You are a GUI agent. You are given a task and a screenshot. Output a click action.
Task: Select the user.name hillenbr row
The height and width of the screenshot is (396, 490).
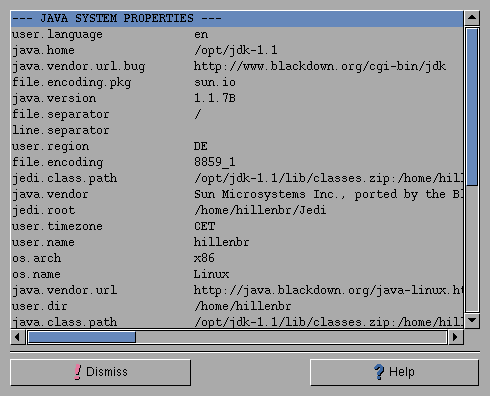tap(237, 242)
